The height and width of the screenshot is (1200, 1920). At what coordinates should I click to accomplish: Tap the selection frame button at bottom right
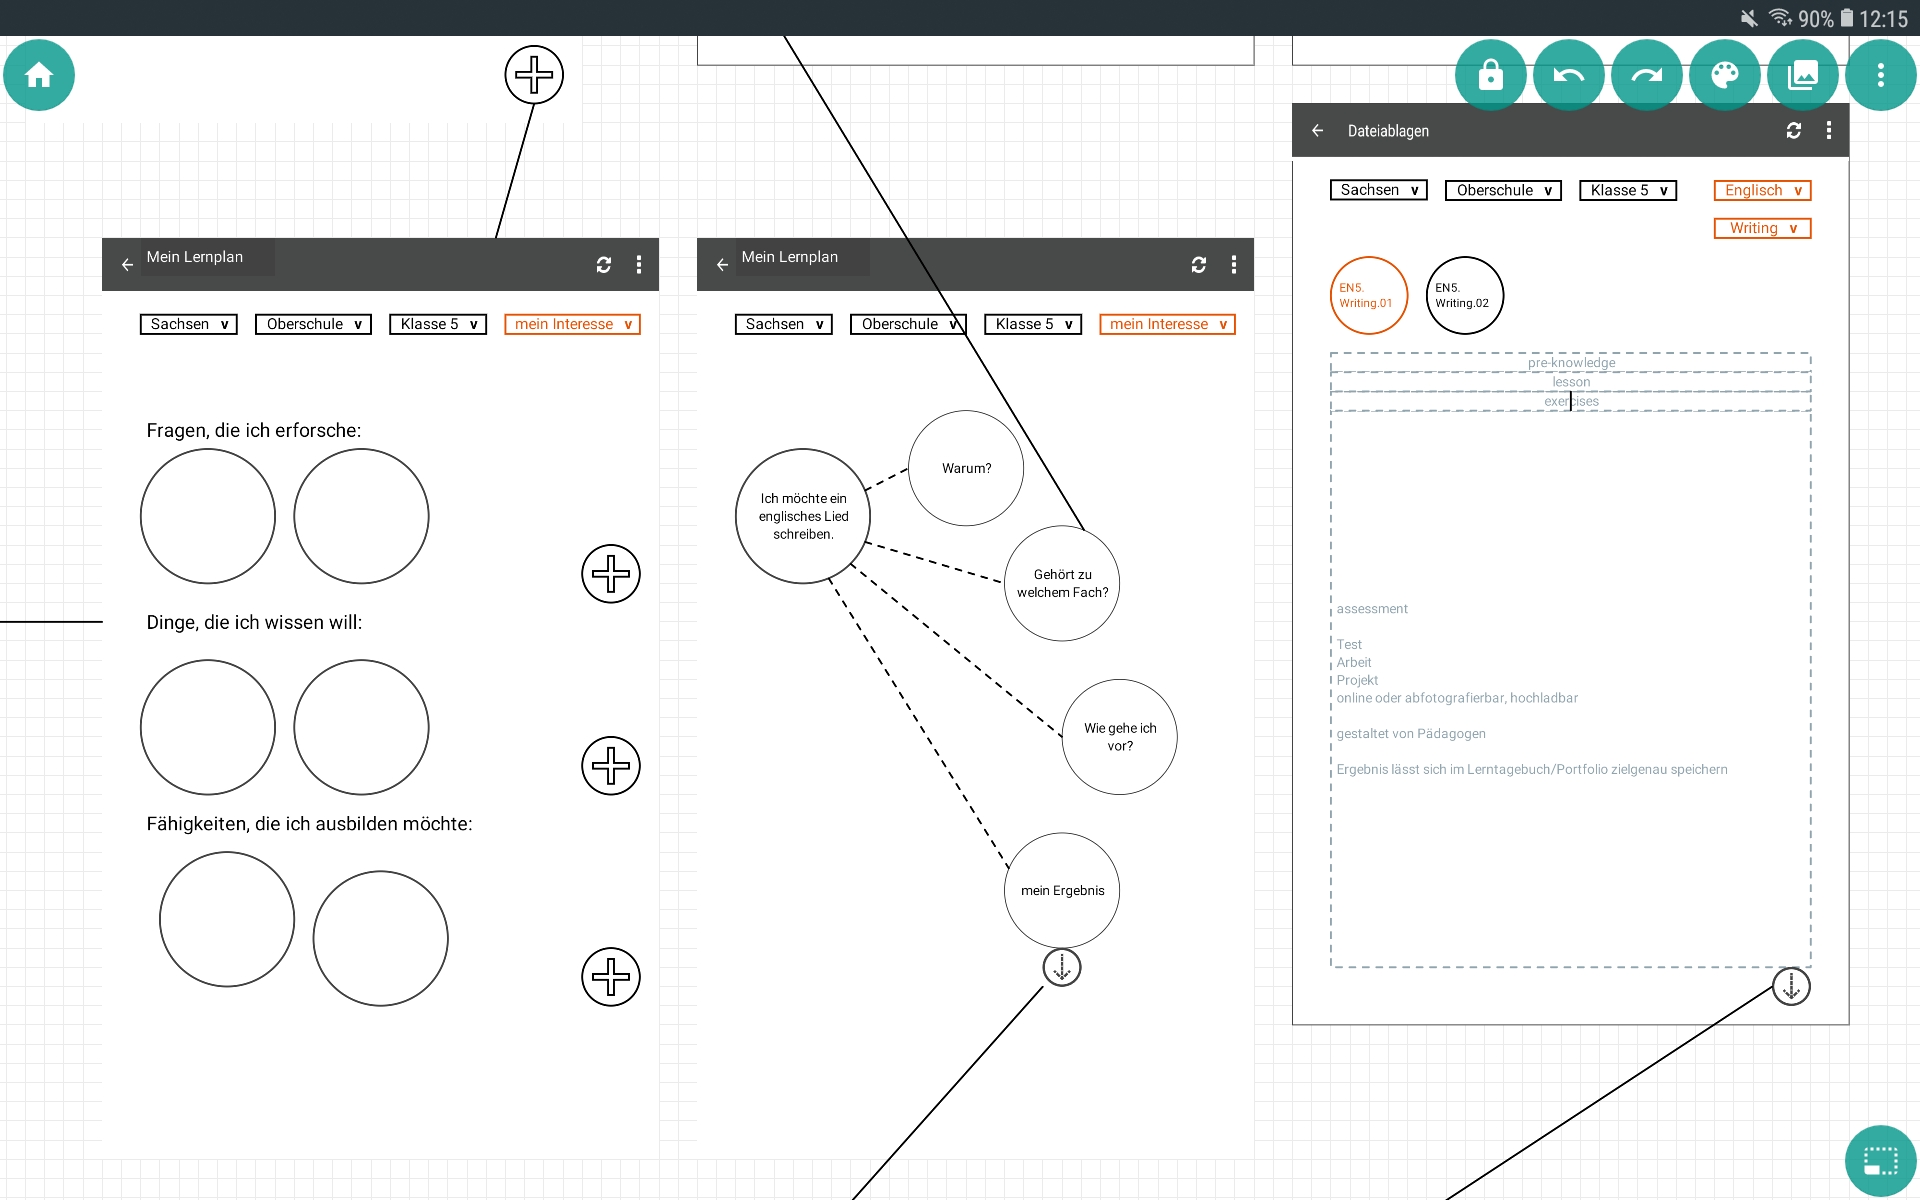1880,1161
